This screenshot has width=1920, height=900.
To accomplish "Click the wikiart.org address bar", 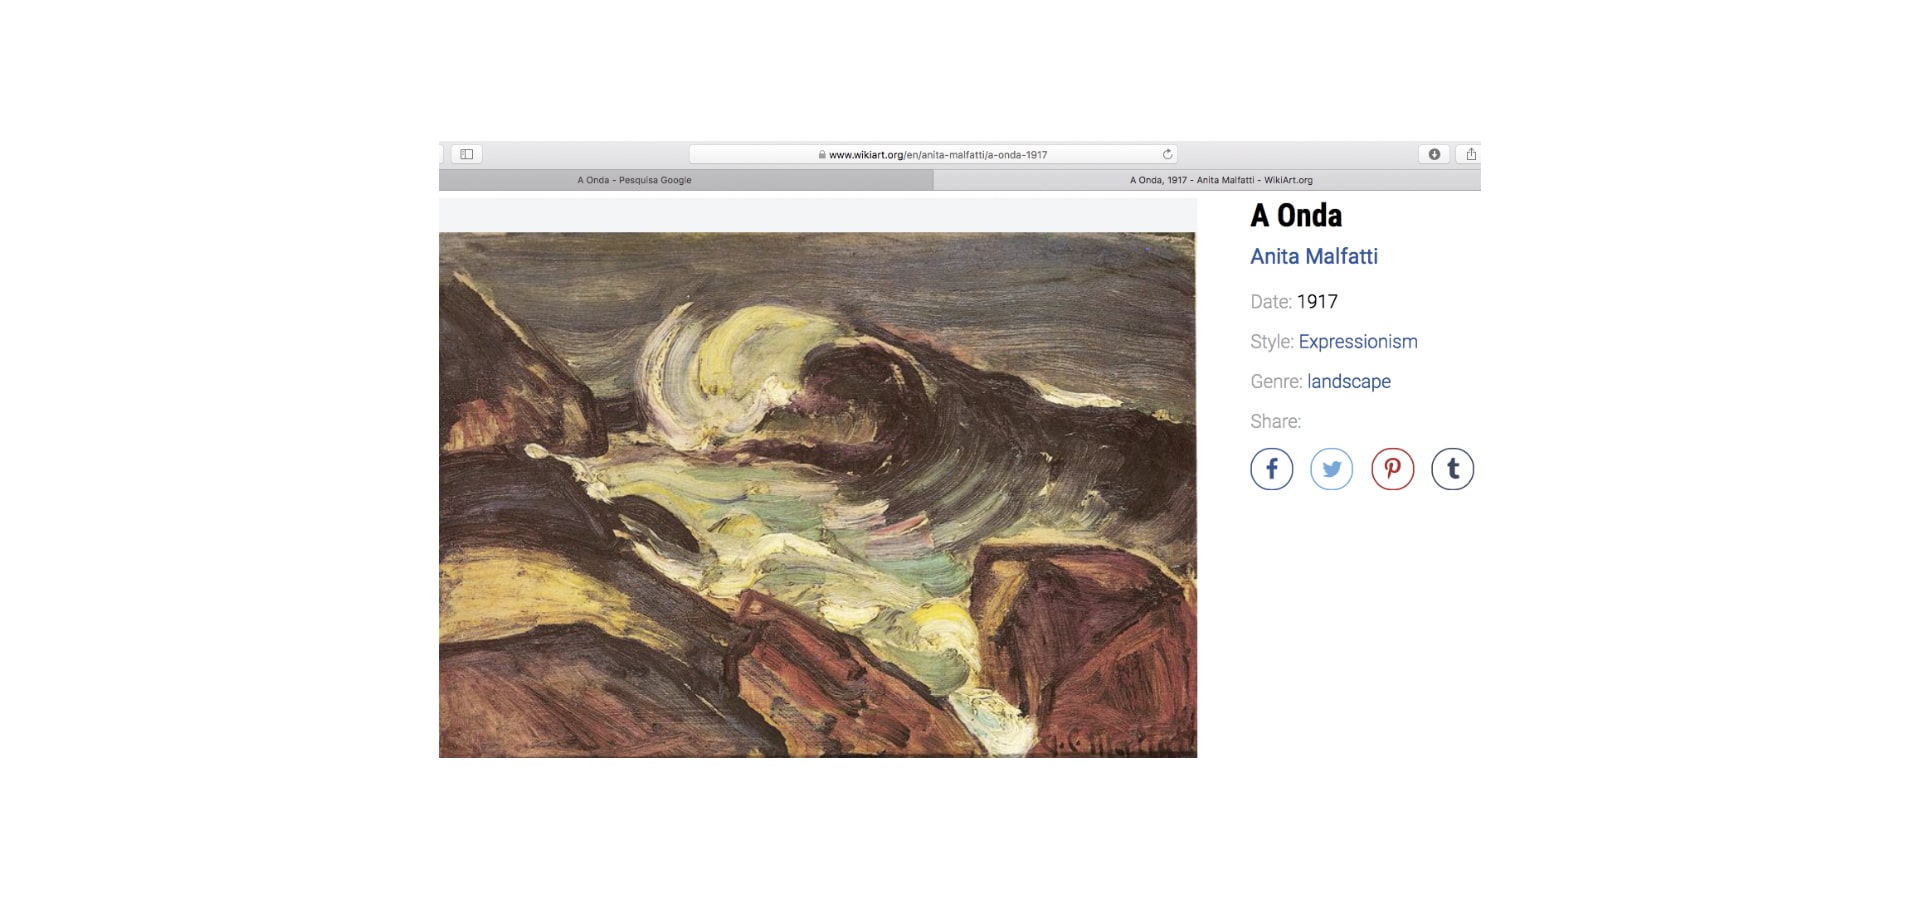I will (933, 154).
